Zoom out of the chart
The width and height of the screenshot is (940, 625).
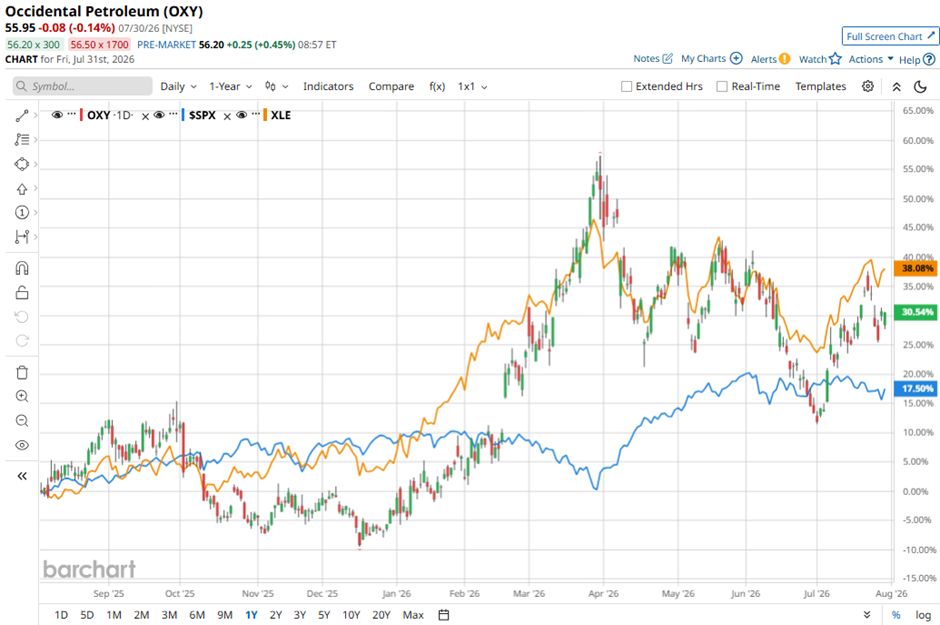pos(22,421)
